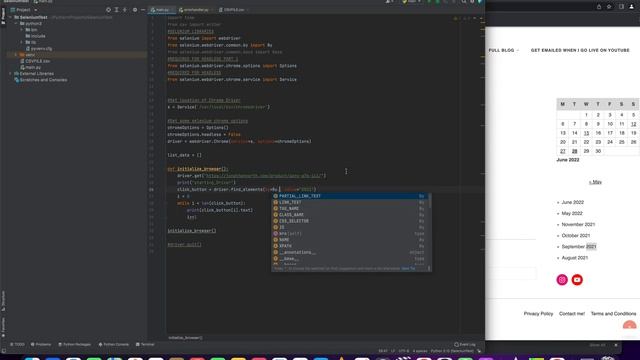Image resolution: width=640 pixels, height=360 pixels.
Task: Click calendar date 12 in browser
Action: [x=633, y=124]
